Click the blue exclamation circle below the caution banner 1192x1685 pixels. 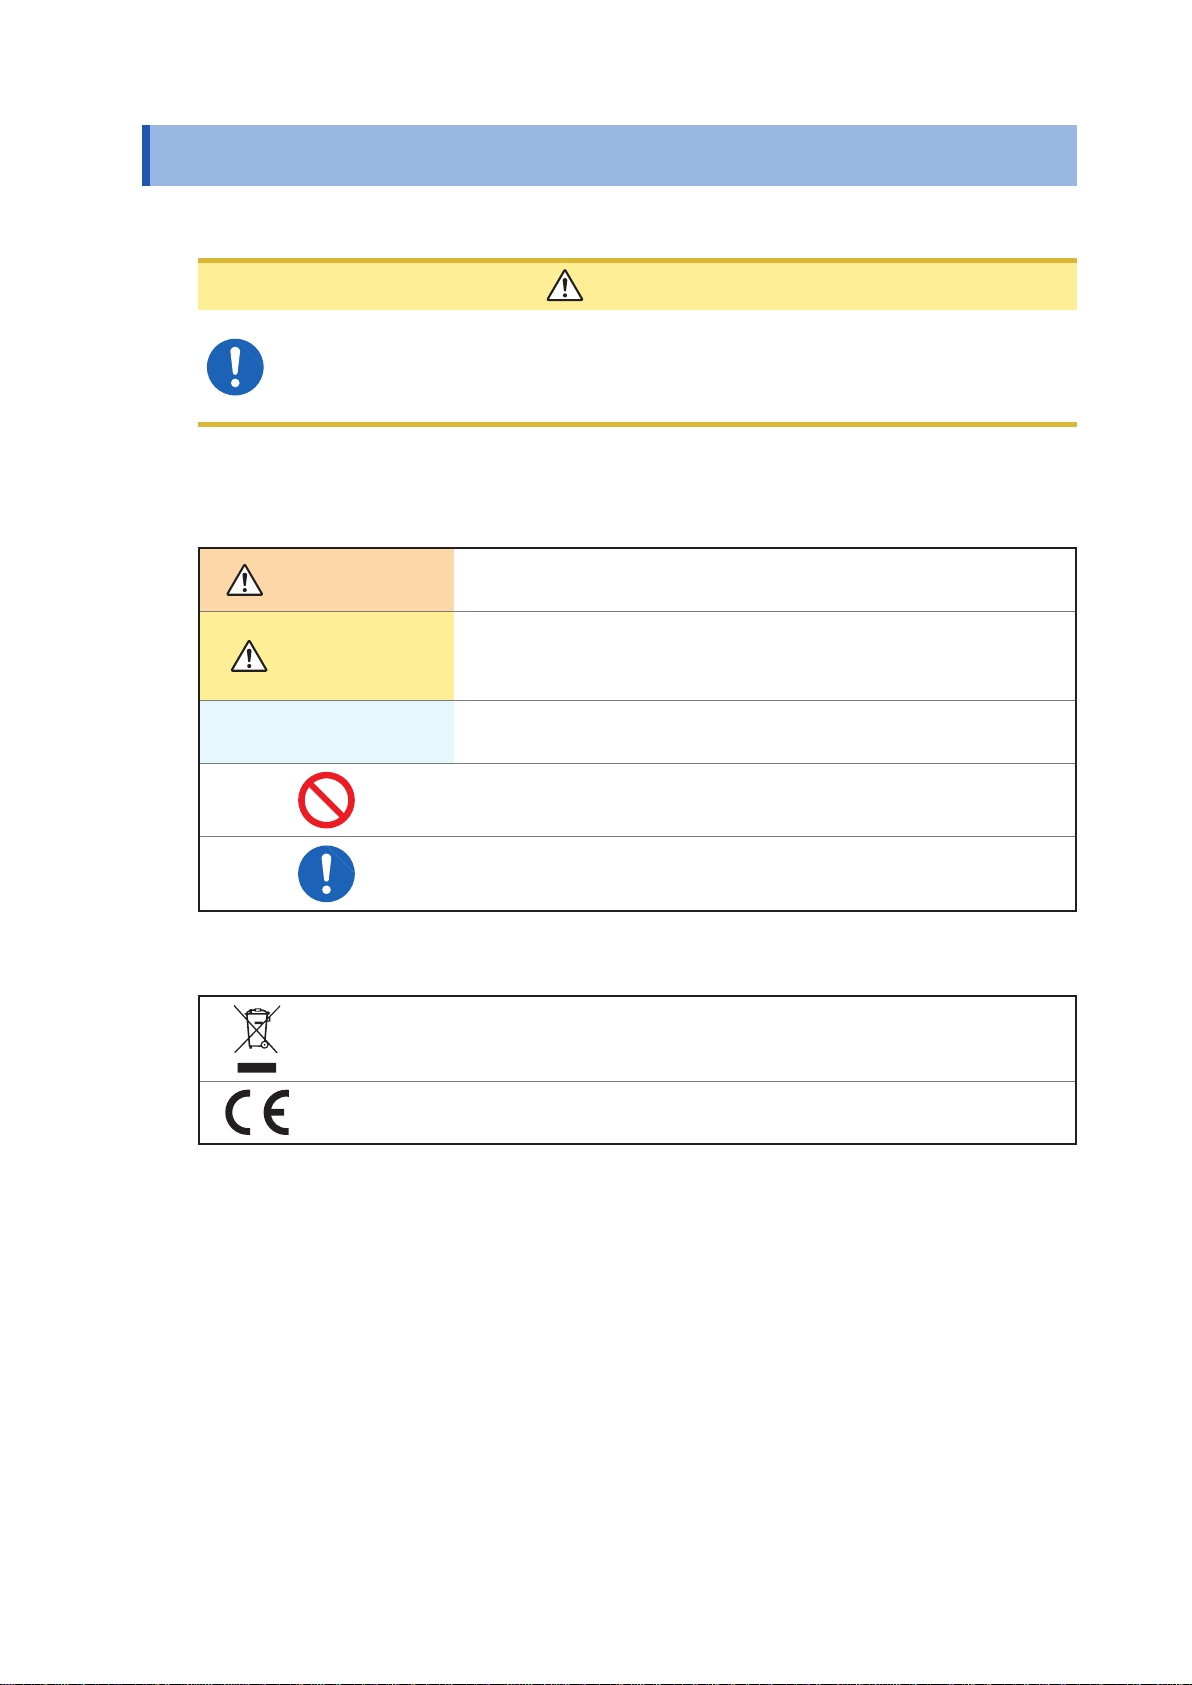(x=235, y=367)
